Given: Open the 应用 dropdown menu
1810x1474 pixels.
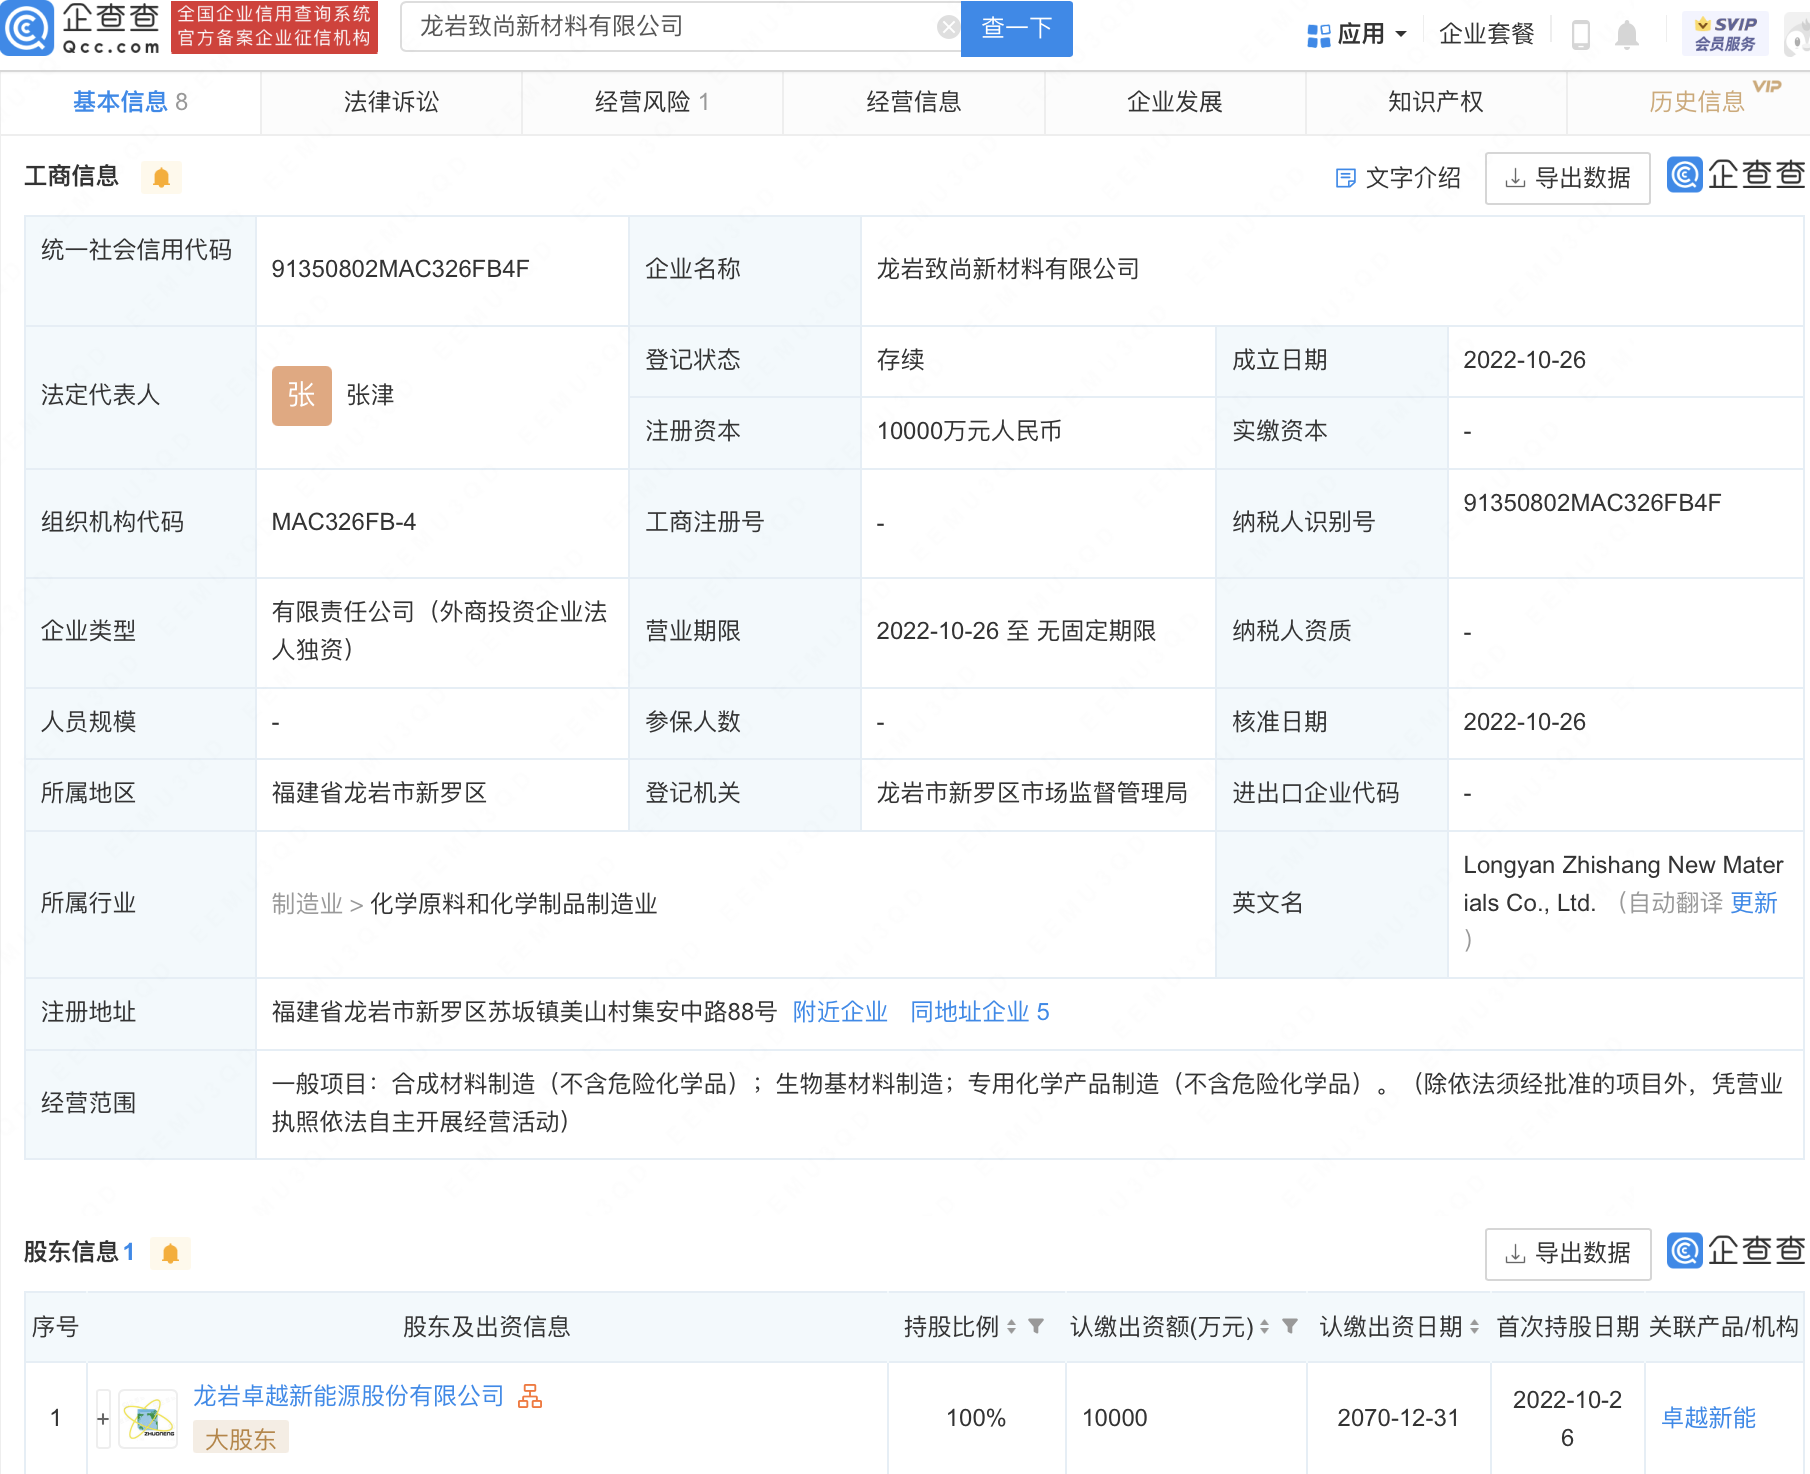Looking at the screenshot, I should [x=1357, y=34].
